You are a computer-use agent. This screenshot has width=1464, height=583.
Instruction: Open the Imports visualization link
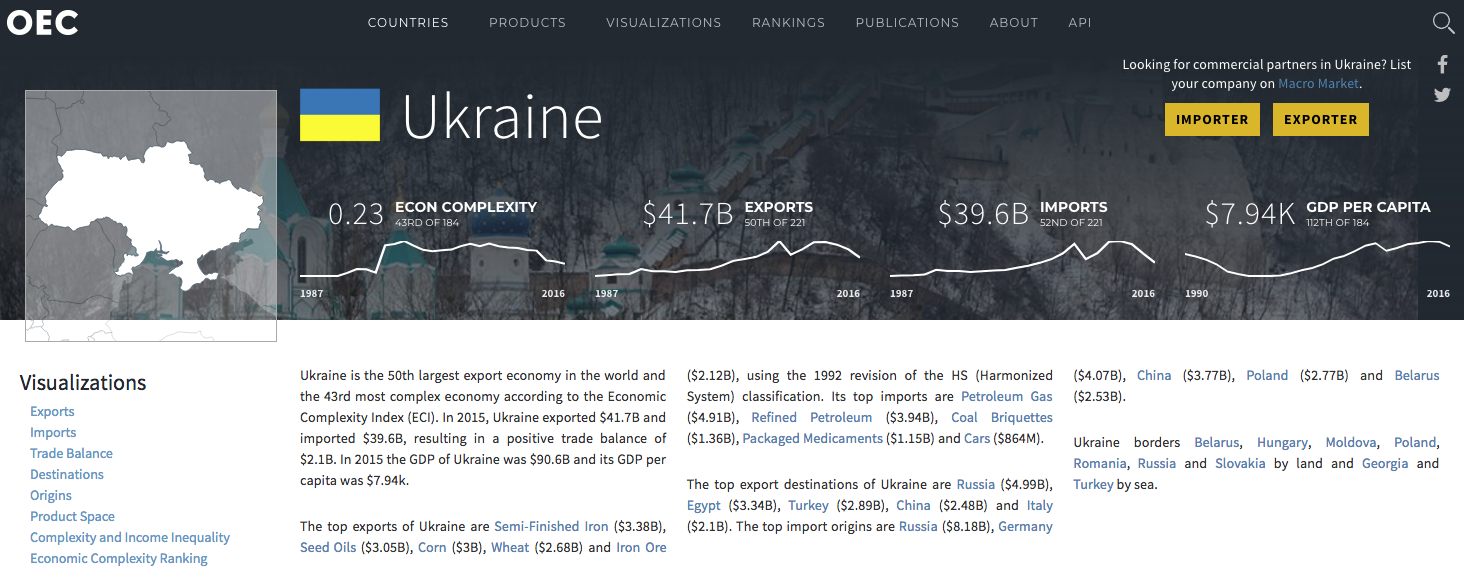point(53,432)
